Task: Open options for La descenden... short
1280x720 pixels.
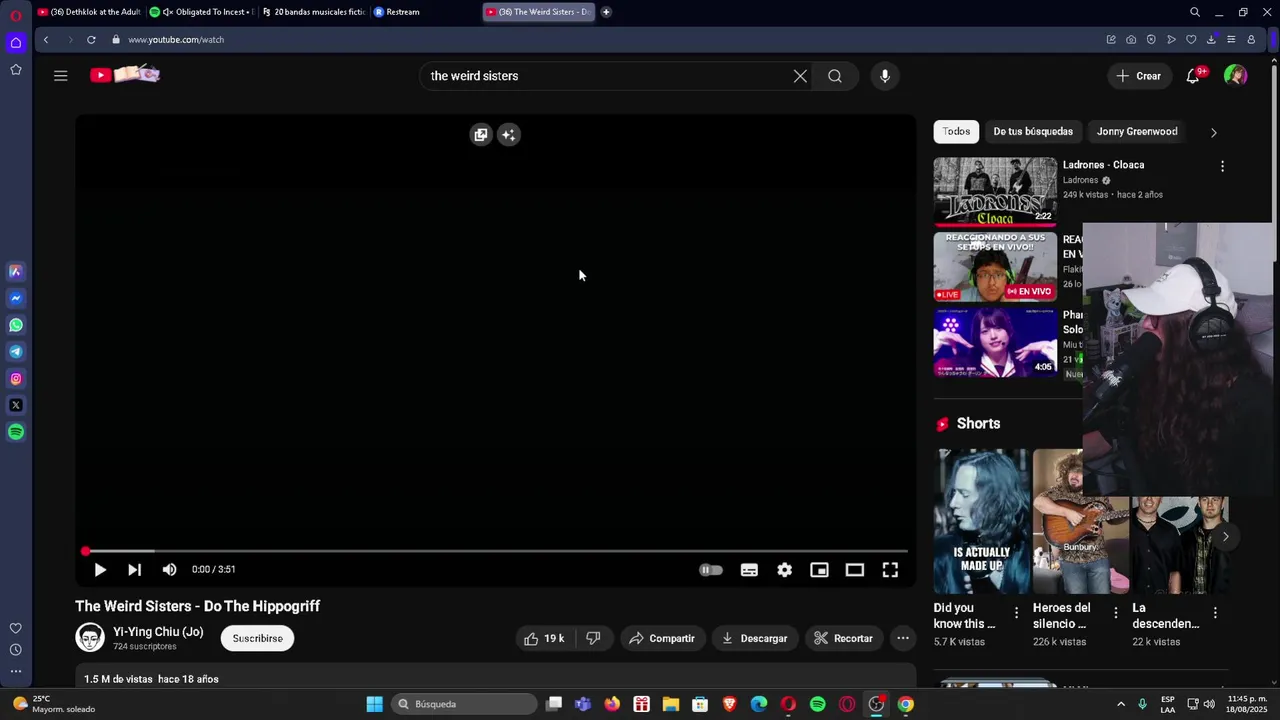Action: pos(1215,613)
